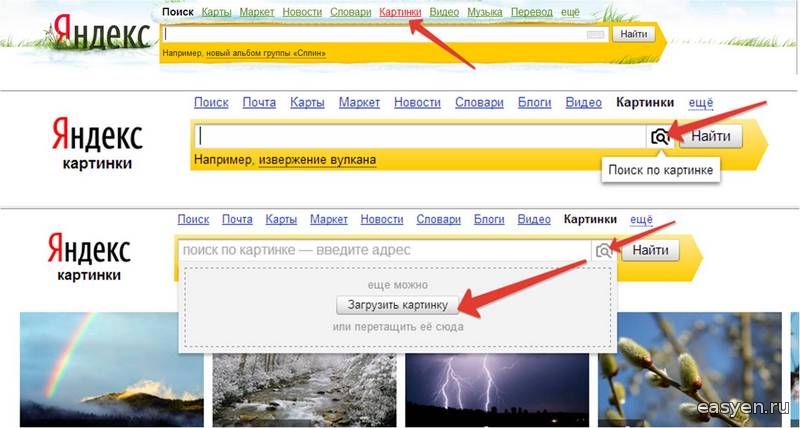Open the willow buds branch thumbnail
This screenshot has height=428, width=800.
point(690,369)
